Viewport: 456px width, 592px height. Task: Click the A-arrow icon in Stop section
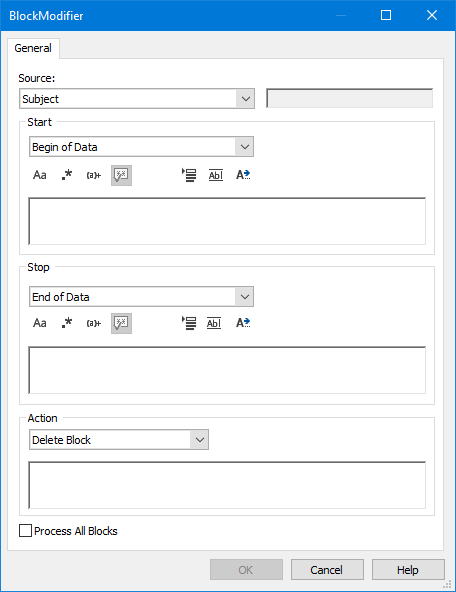243,323
